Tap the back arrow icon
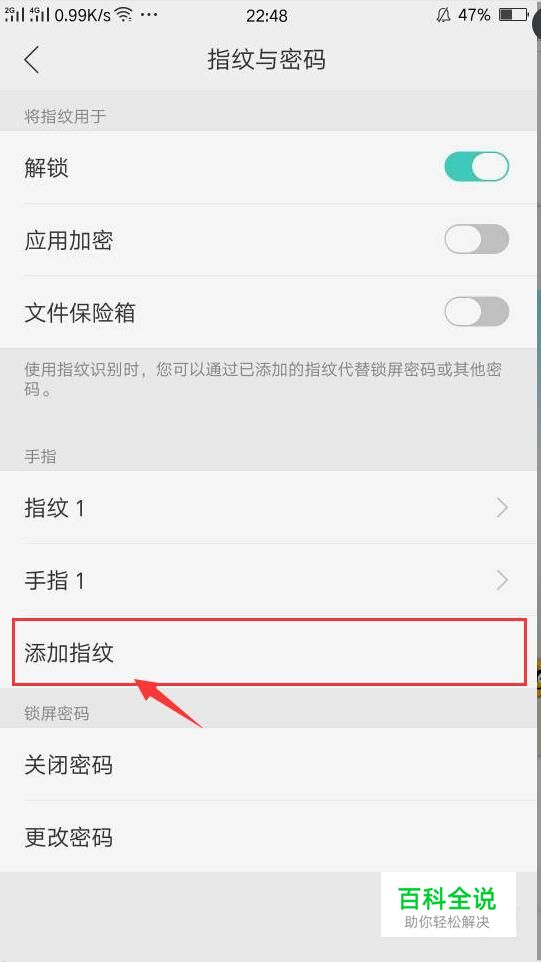The width and height of the screenshot is (541, 962). point(32,60)
